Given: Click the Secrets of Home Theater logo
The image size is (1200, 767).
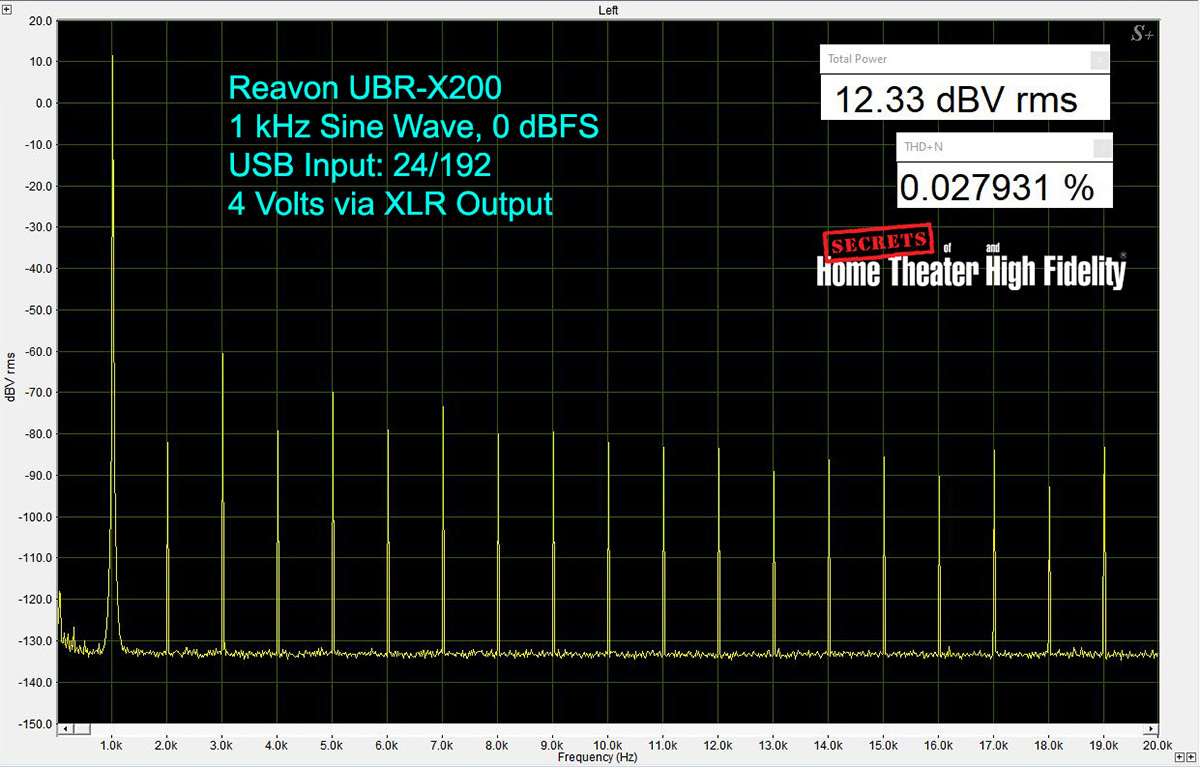Looking at the screenshot, I should (x=970, y=260).
